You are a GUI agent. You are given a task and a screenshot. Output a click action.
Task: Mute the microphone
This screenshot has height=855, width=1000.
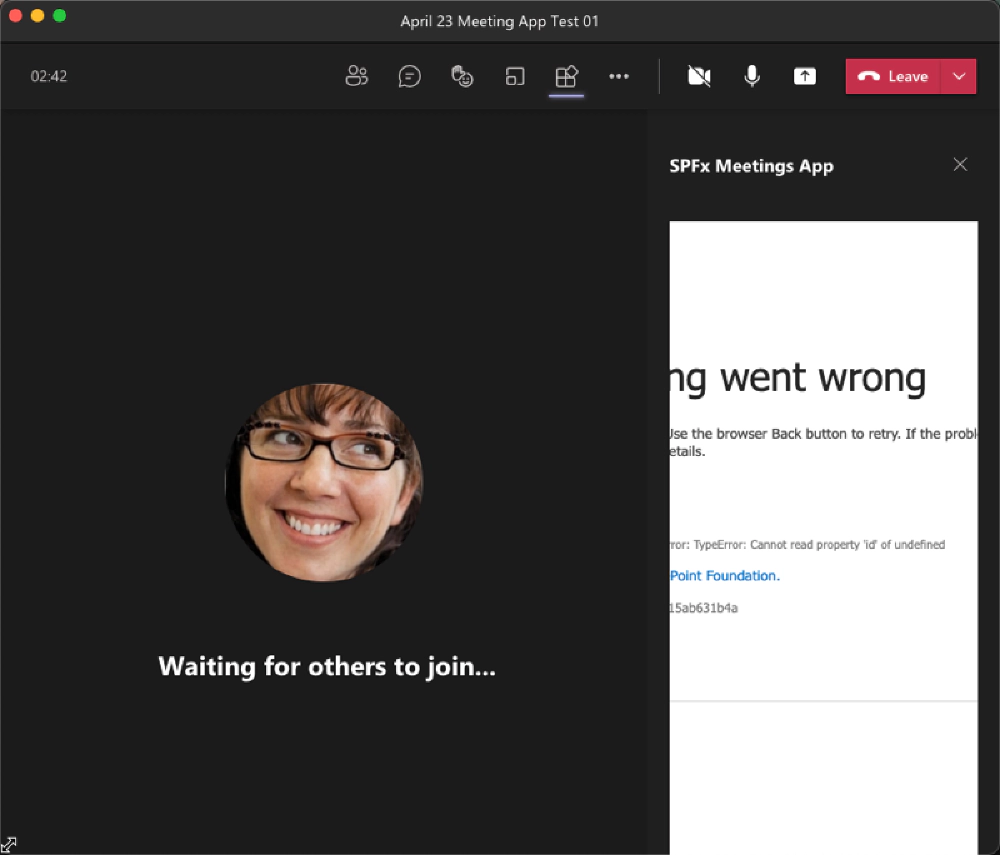coord(752,77)
